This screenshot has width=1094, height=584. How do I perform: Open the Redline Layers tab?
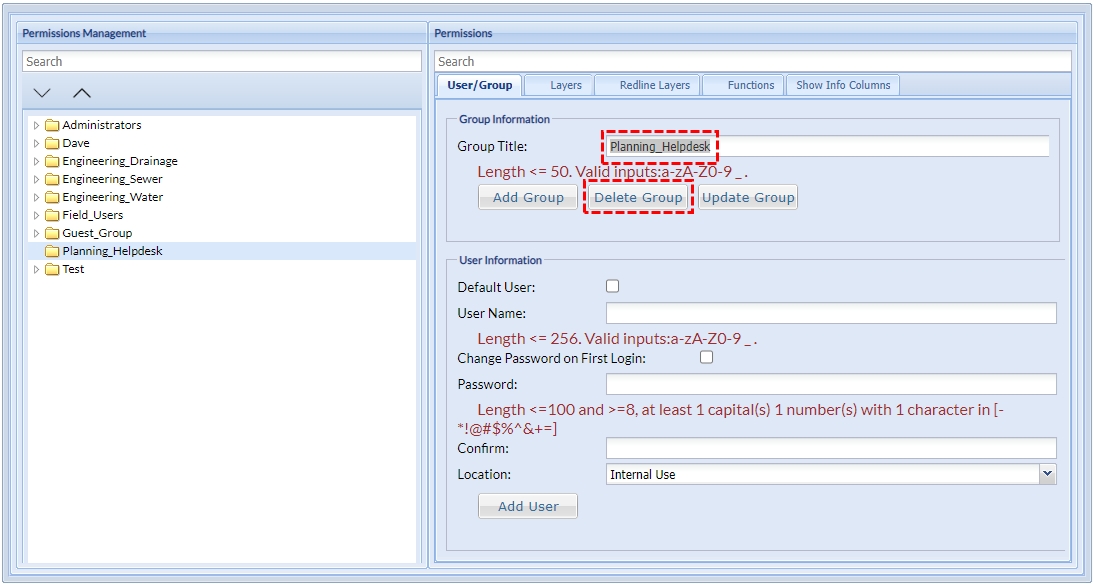click(654, 85)
